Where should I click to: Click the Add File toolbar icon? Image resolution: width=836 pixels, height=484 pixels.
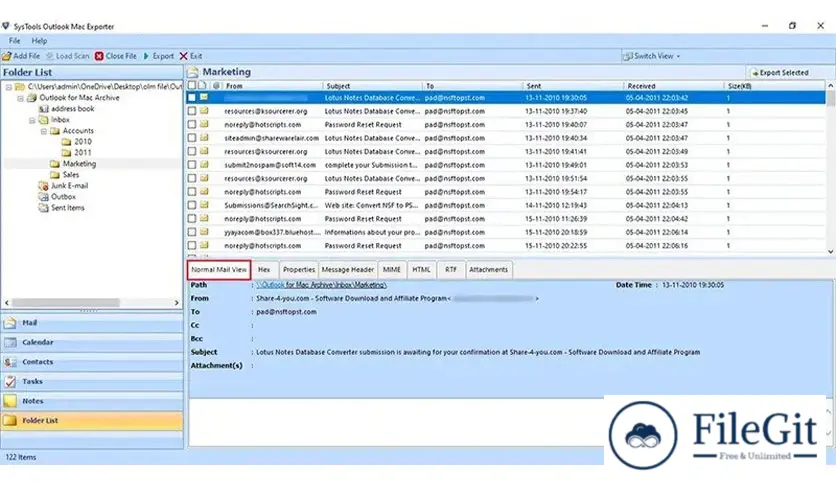tap(6, 56)
